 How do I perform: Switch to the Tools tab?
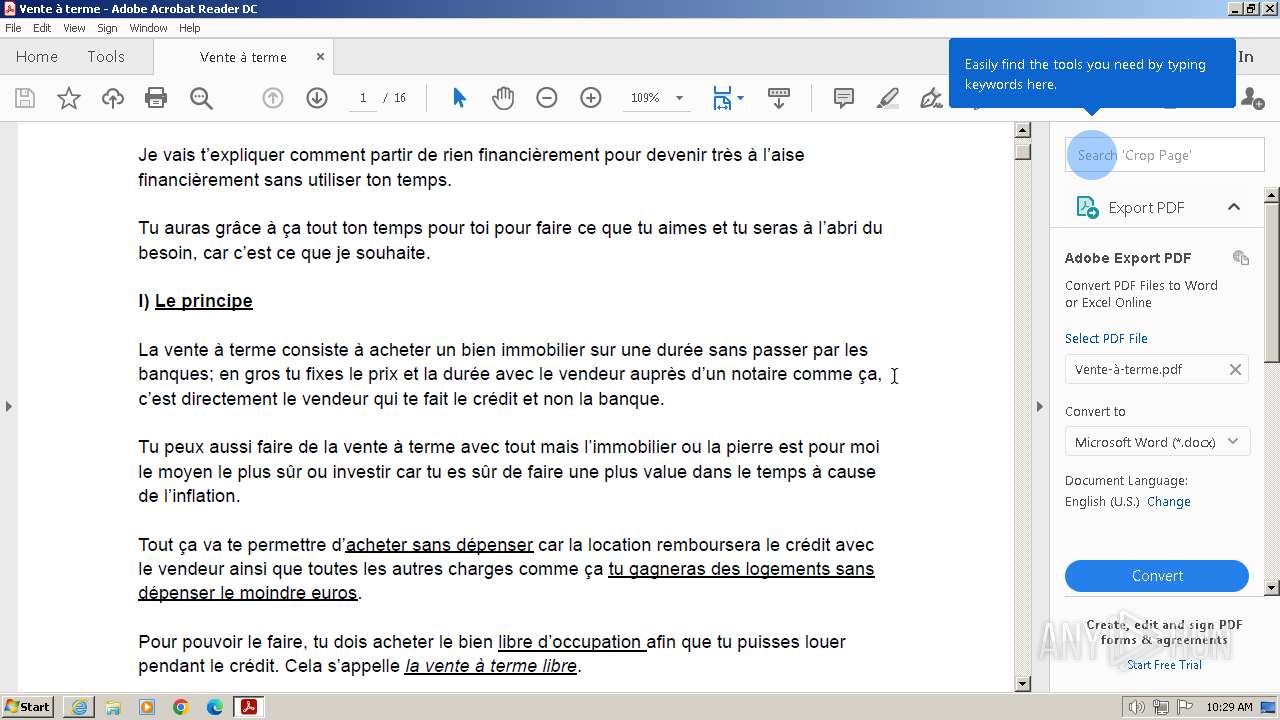(105, 57)
